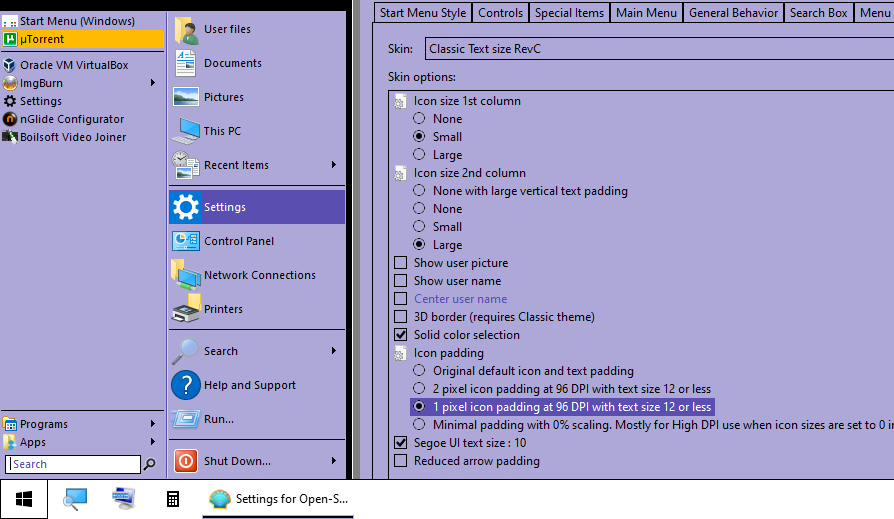Click the calculator icon in taskbar

(173, 499)
